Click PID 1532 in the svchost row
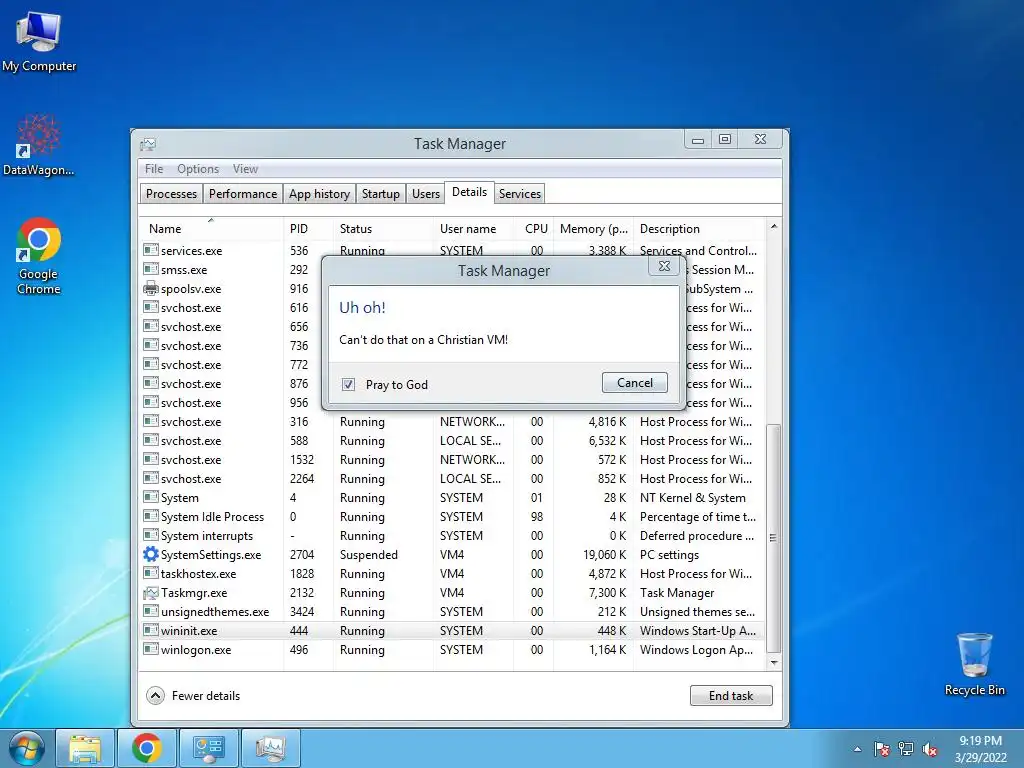Viewport: 1024px width, 768px height. tap(302, 460)
